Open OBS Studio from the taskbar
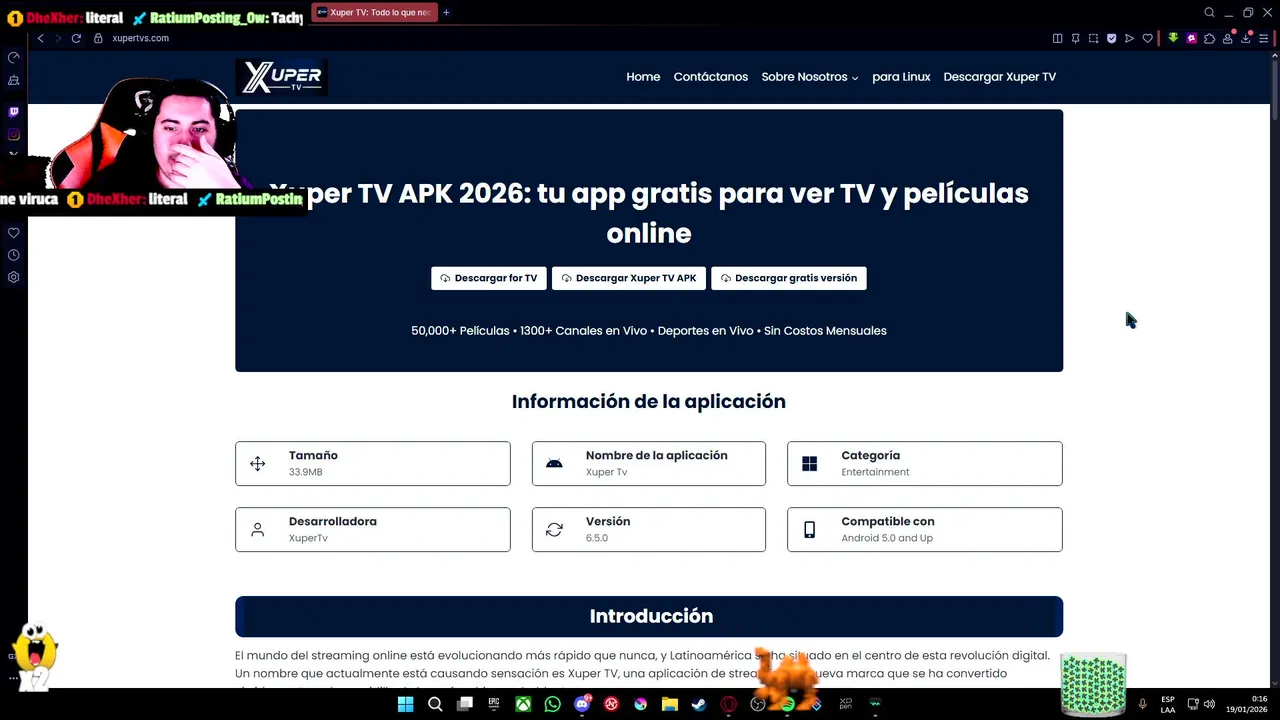Image resolution: width=1280 pixels, height=720 pixels. [758, 704]
